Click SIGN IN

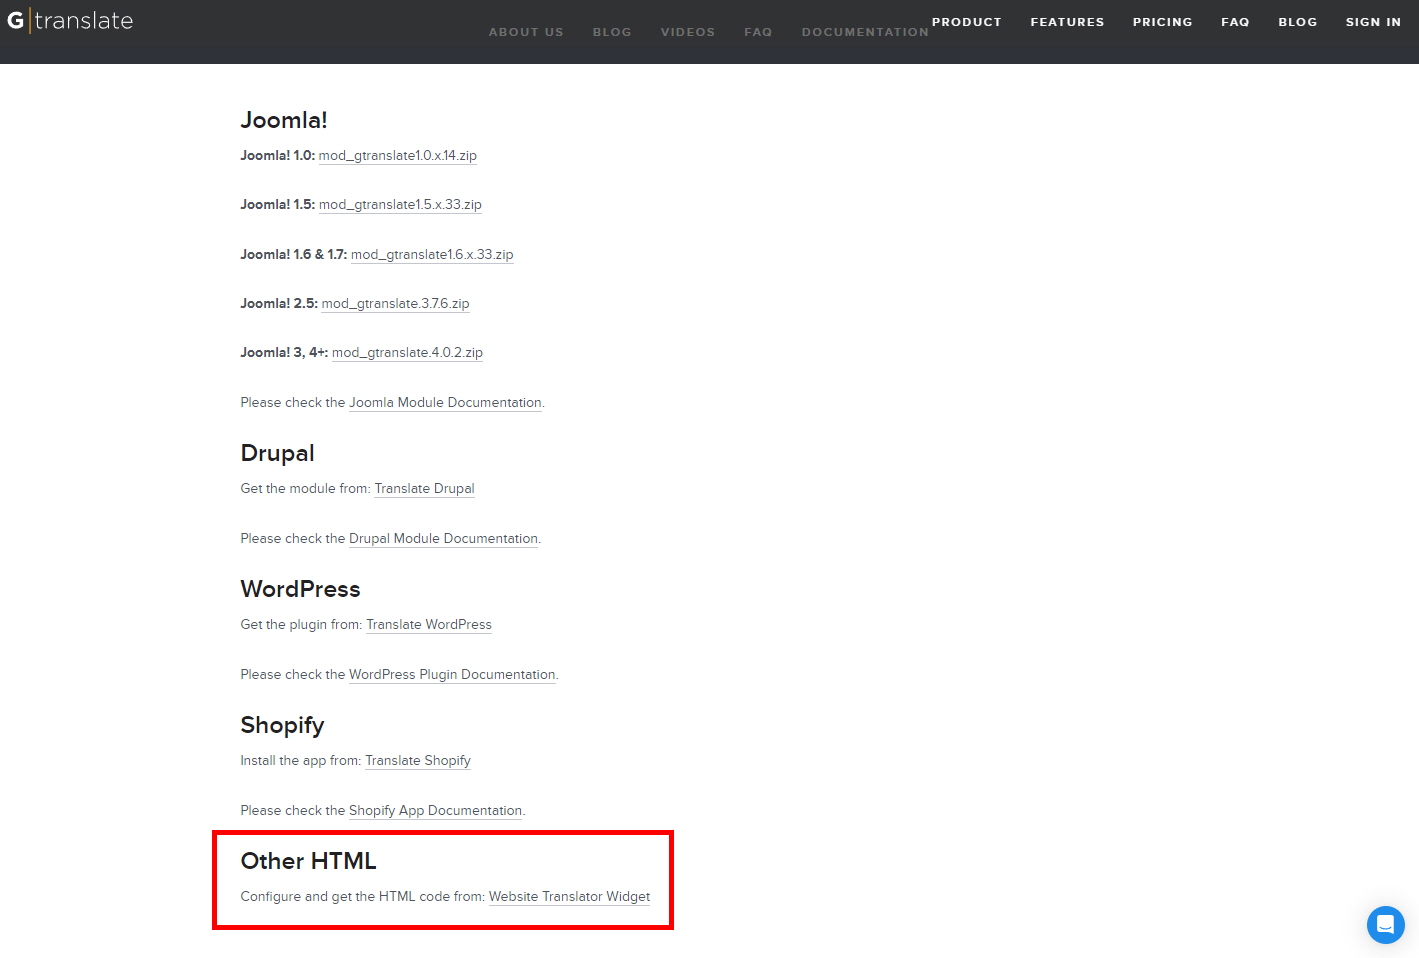[1373, 22]
